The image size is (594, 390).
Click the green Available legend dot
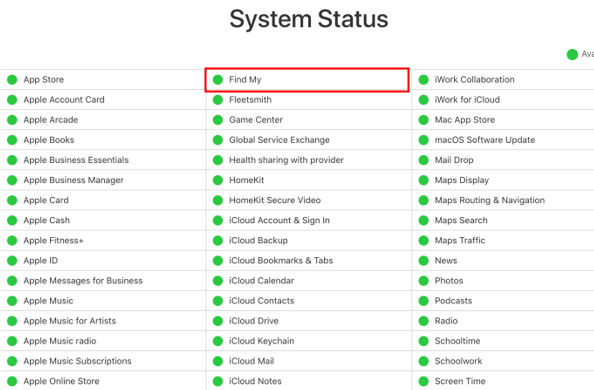click(572, 55)
